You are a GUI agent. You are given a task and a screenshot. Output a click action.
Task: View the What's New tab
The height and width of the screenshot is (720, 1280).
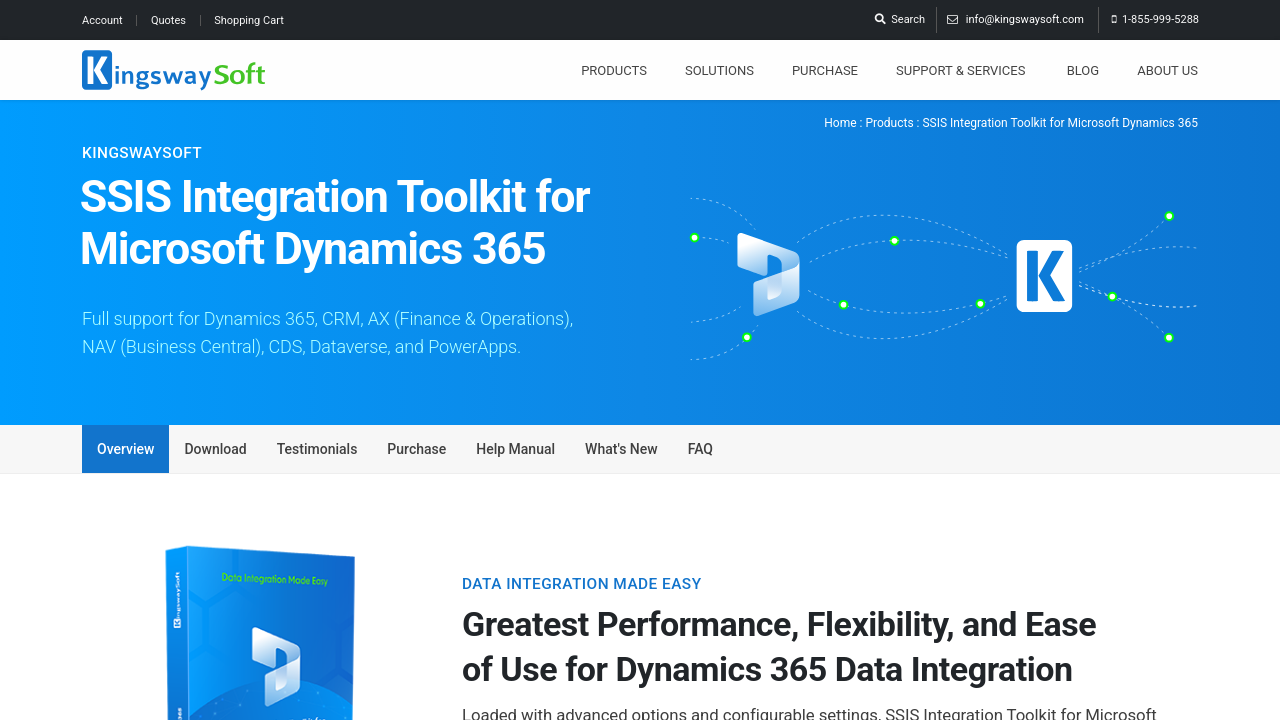coord(621,449)
